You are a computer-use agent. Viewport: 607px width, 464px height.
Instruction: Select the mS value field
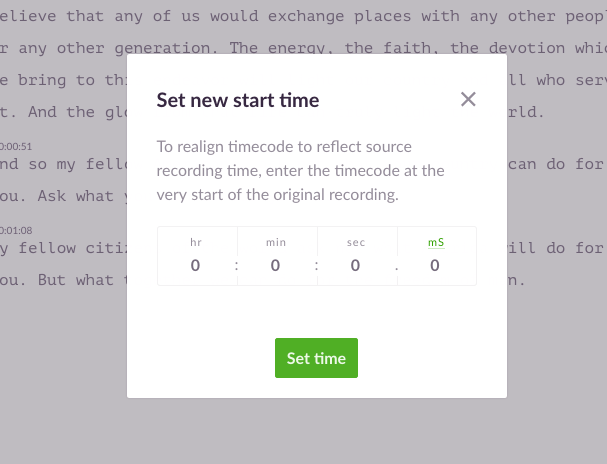click(435, 265)
